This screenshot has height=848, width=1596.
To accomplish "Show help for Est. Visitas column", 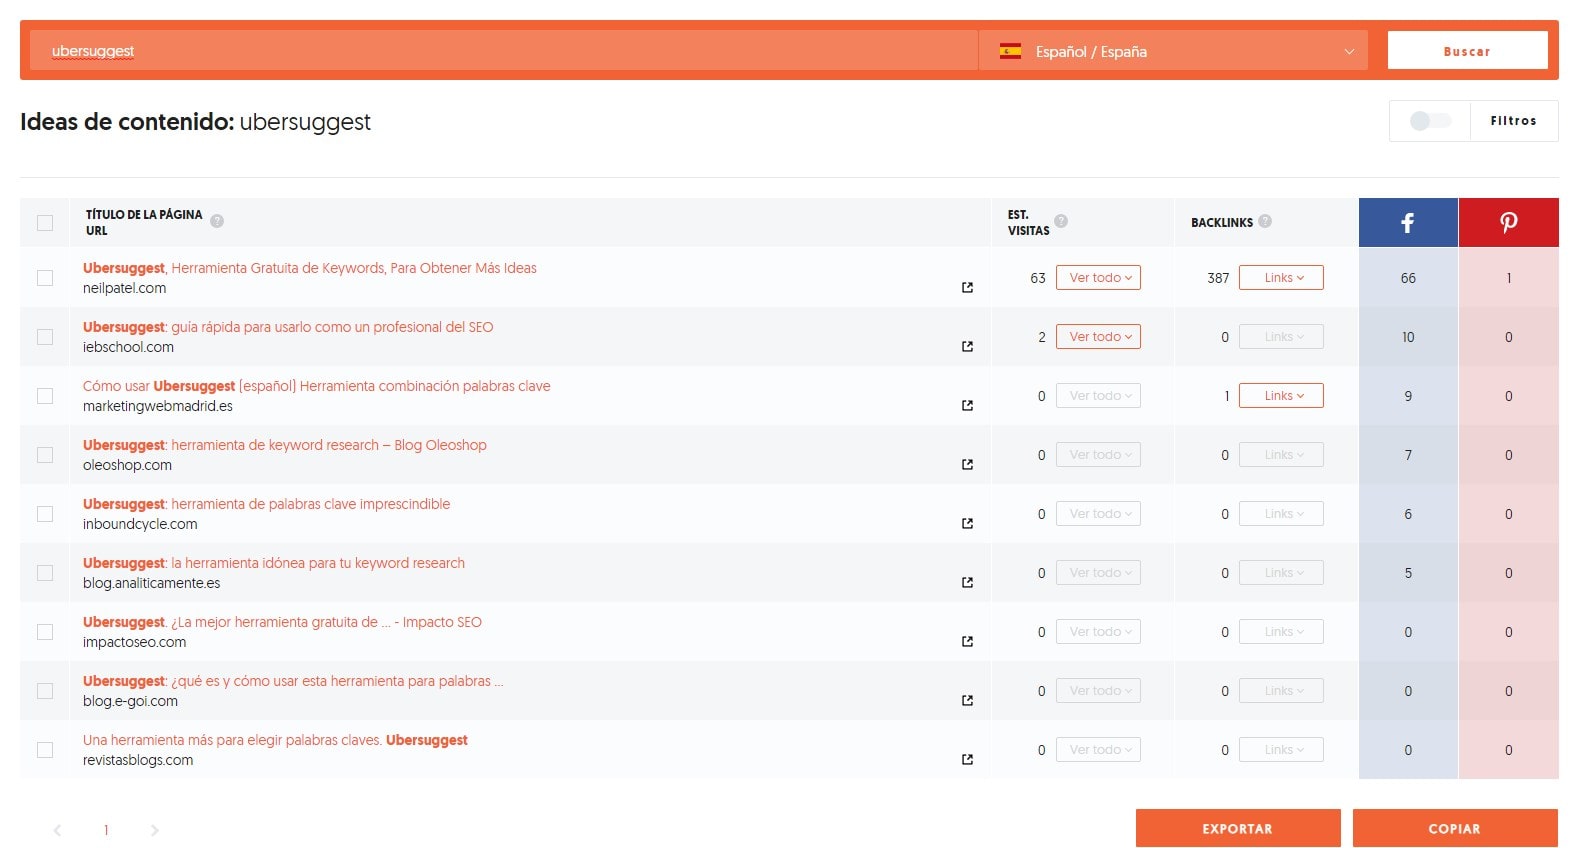I will tap(1061, 221).
